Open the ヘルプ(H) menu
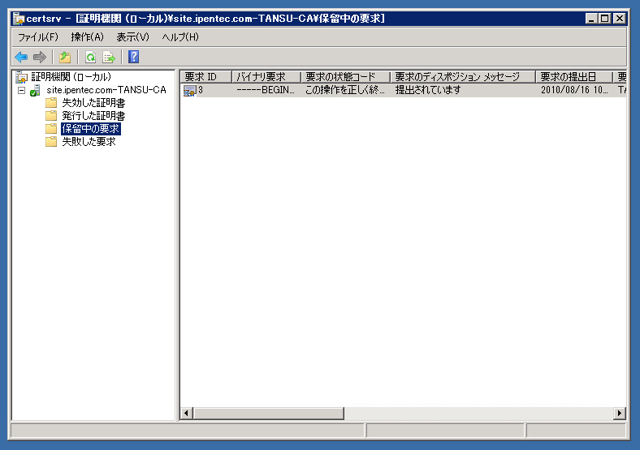This screenshot has width=640, height=450. pos(180,37)
